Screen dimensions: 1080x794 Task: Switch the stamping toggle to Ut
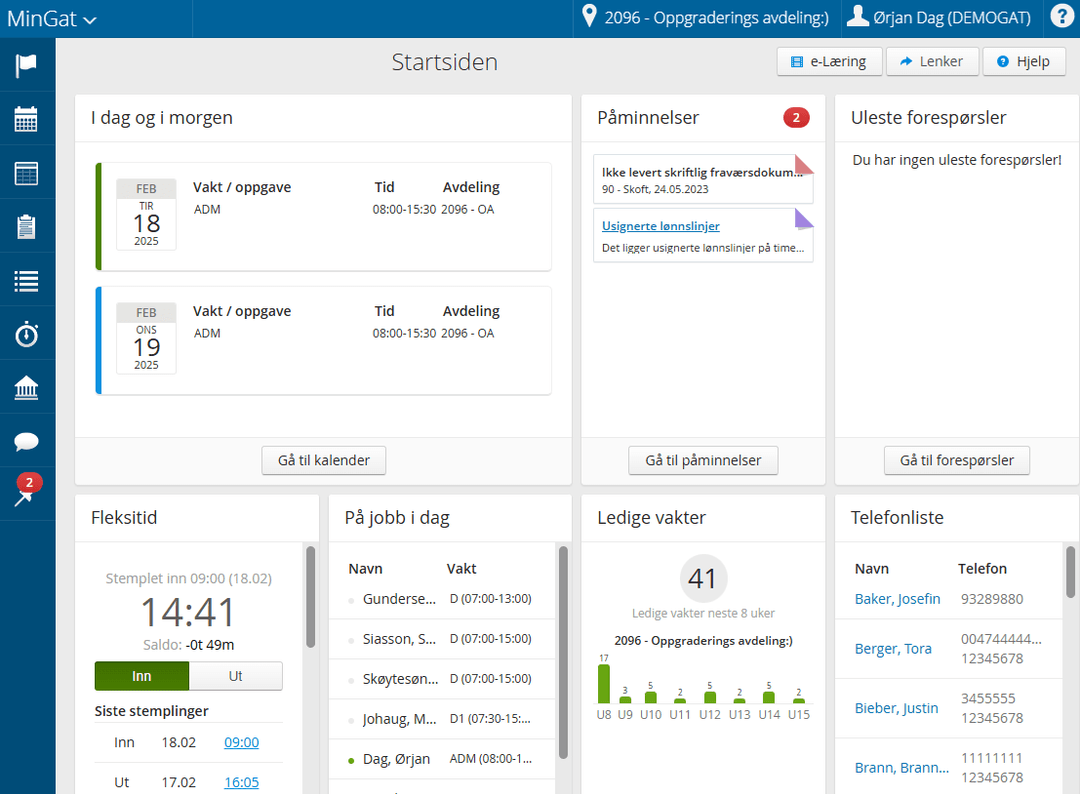click(235, 676)
